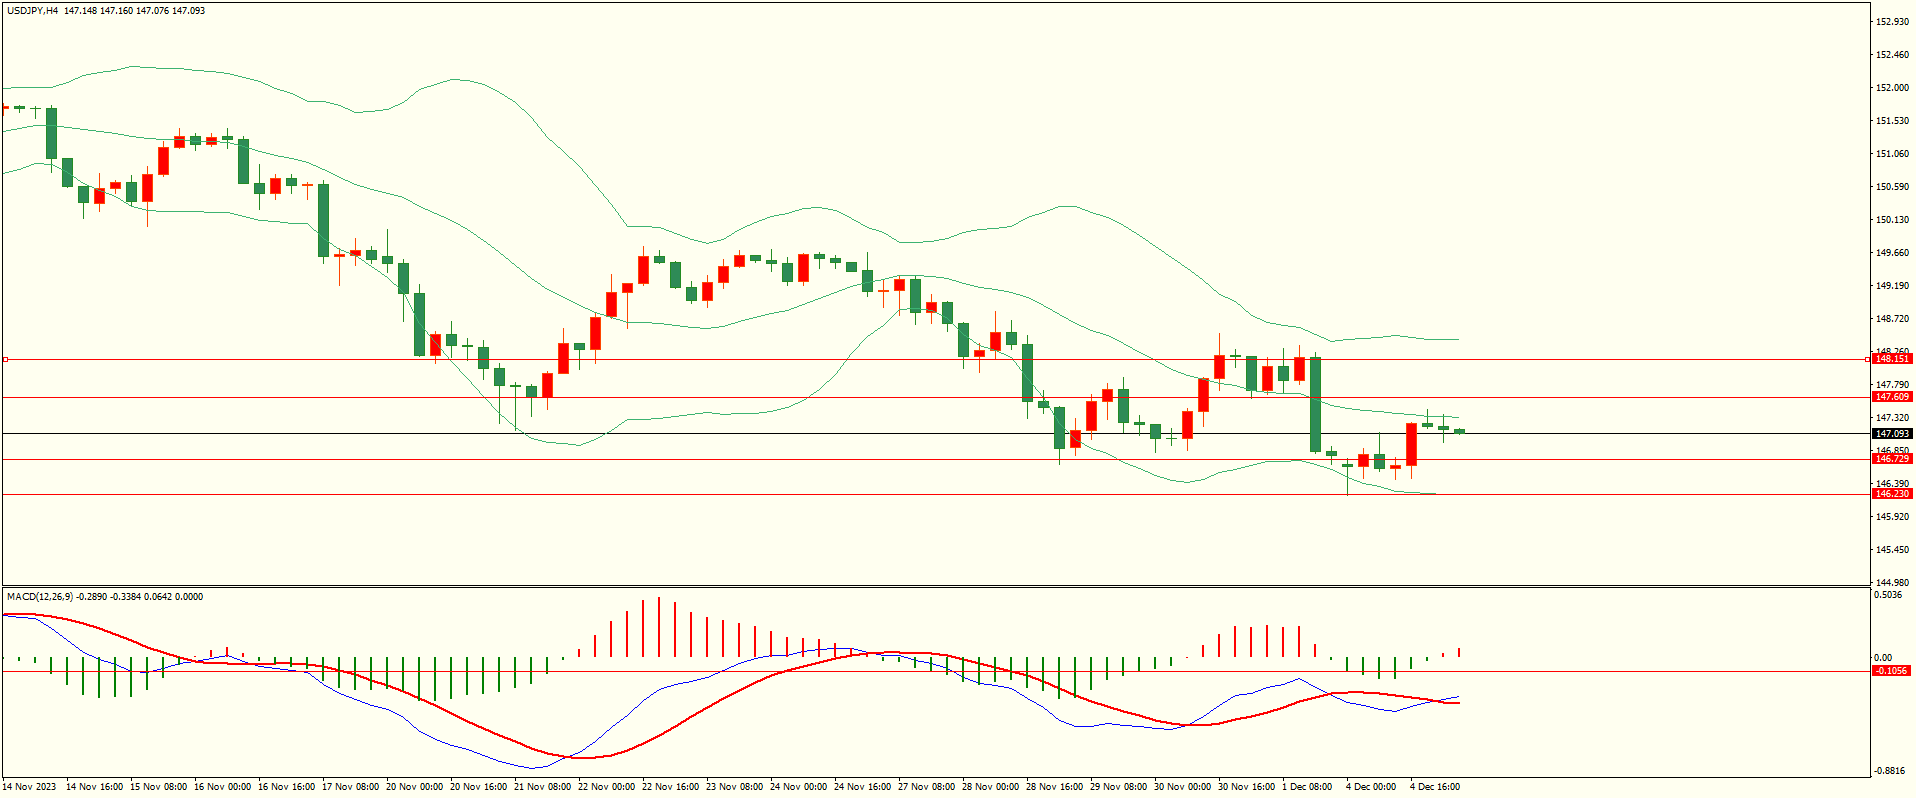Viewport: 1916px width, 798px height.
Task: Click the 30 Nov 16:00 time label
Action: 1246,787
